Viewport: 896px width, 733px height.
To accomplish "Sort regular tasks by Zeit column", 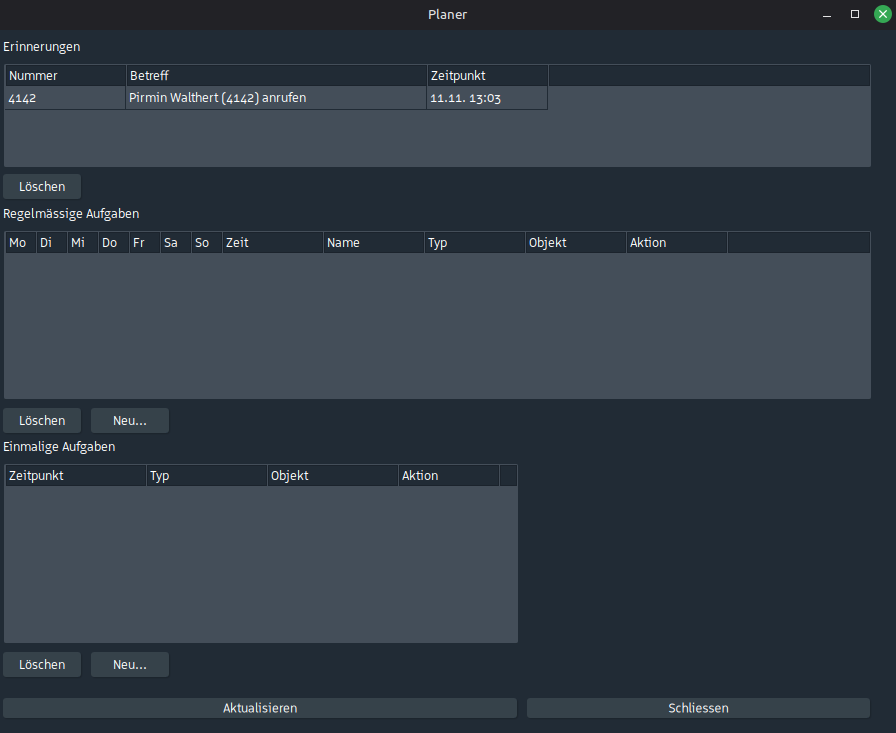I will pos(272,243).
